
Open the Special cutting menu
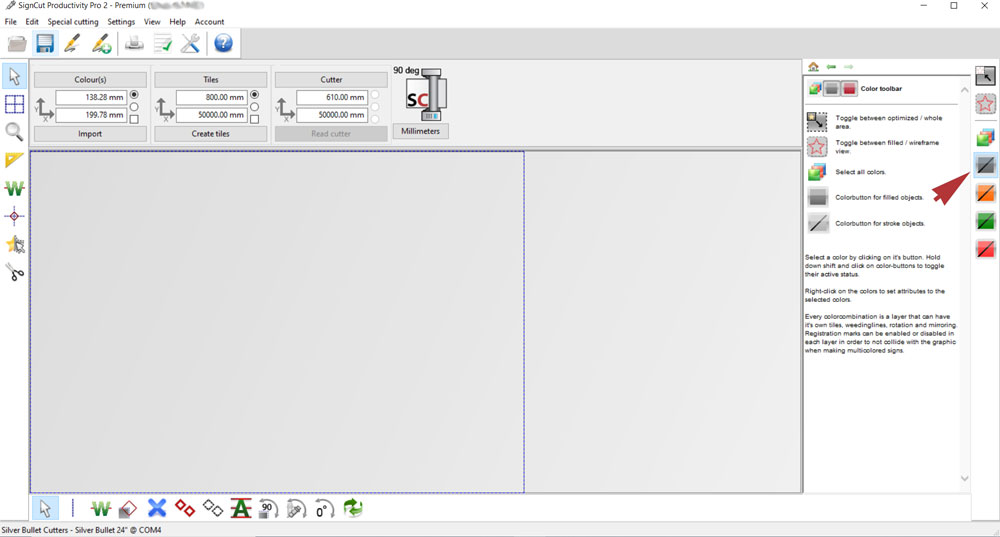tap(73, 22)
